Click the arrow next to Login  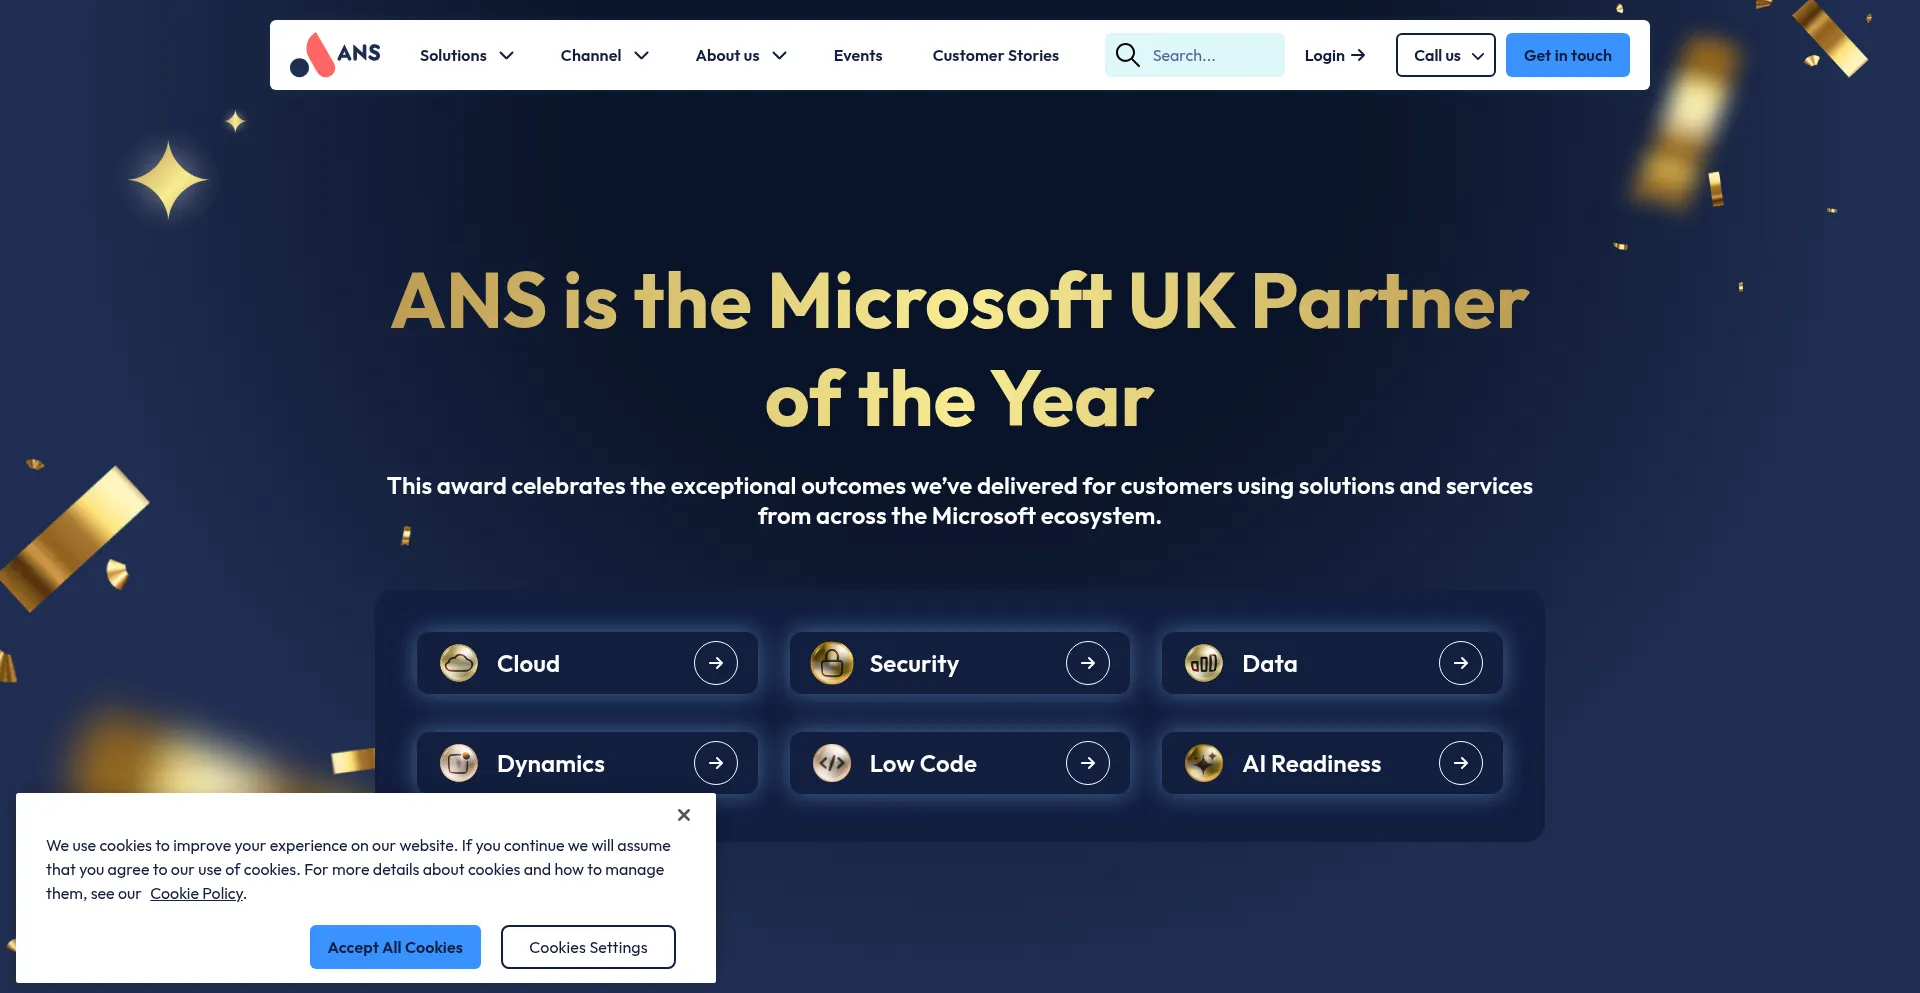pos(1358,55)
